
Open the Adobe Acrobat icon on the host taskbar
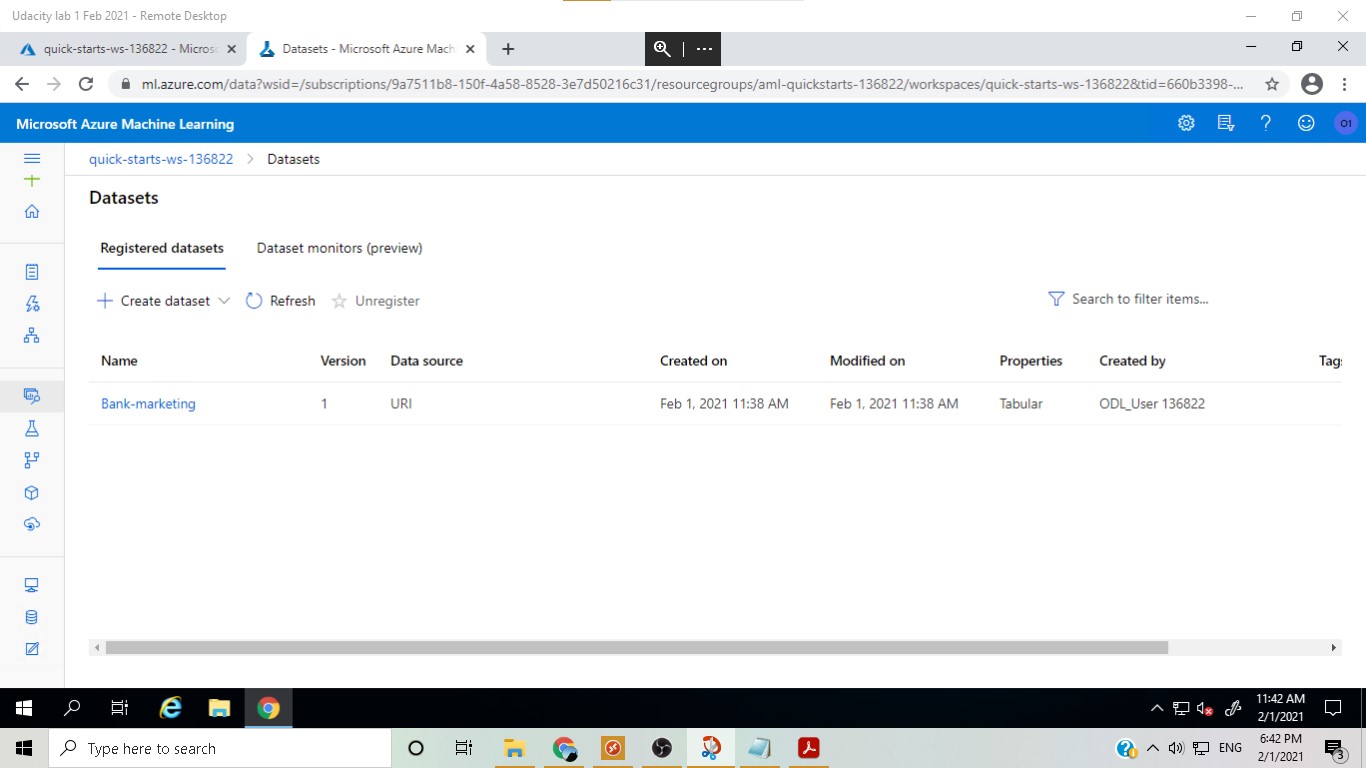(808, 748)
